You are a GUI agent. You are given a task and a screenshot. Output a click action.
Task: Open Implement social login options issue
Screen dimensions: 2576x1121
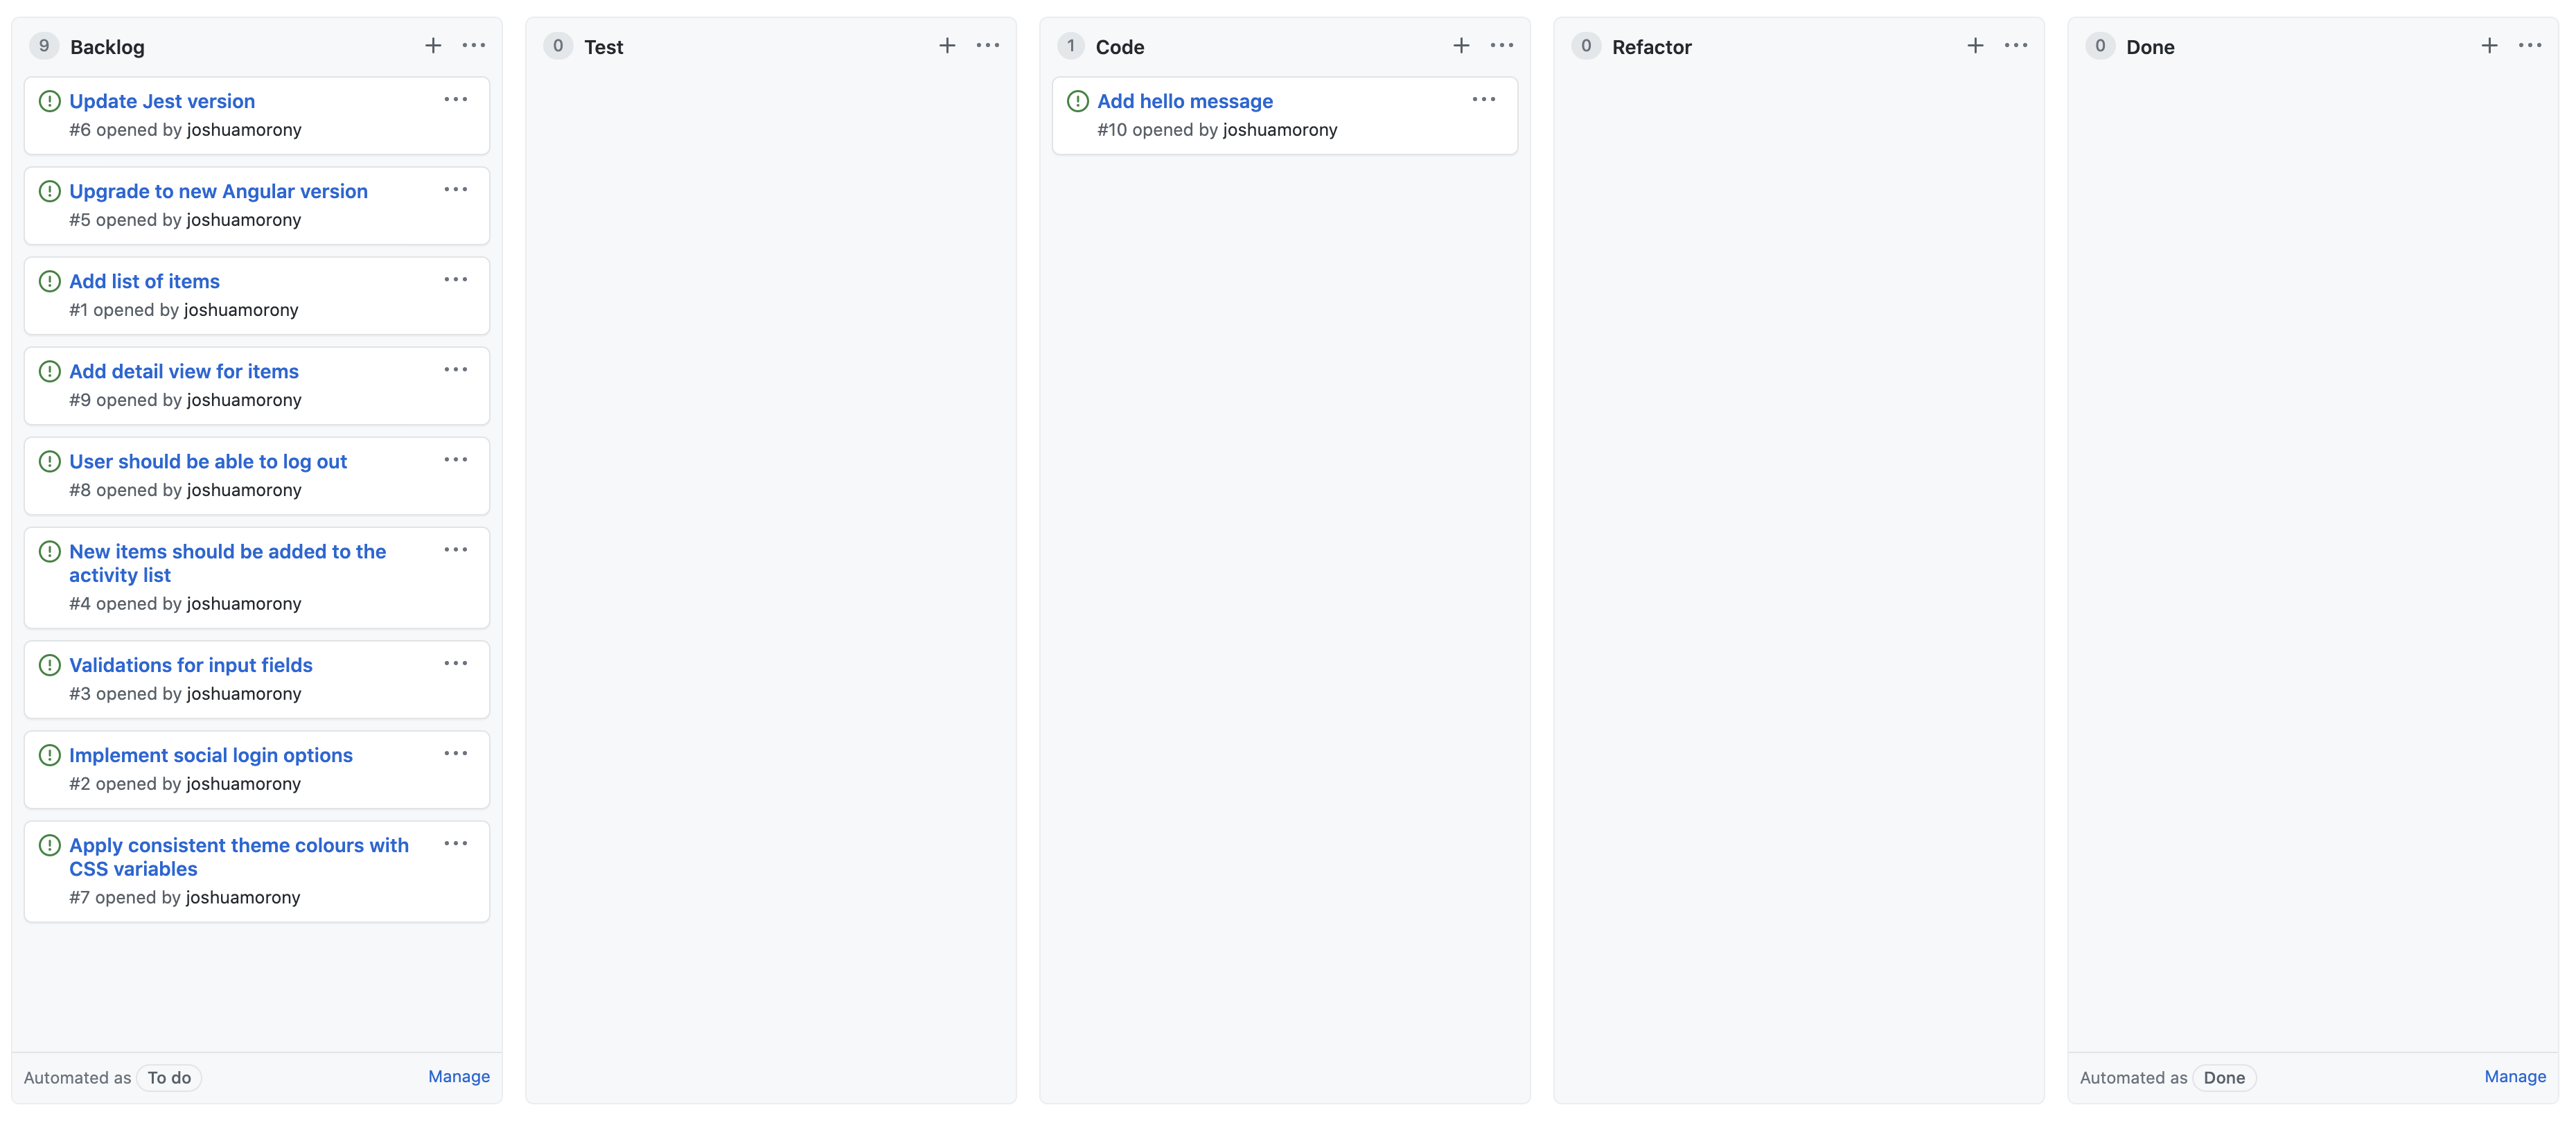tap(211, 755)
